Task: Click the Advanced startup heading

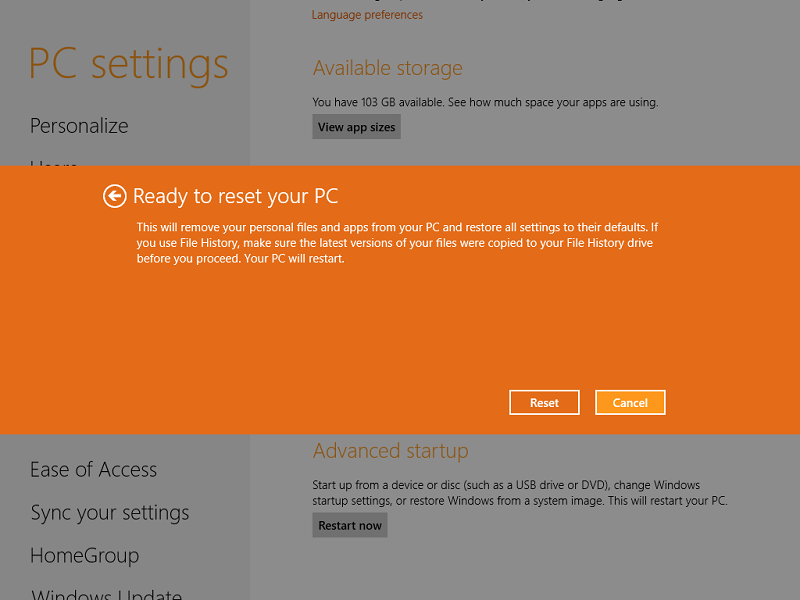Action: [390, 451]
